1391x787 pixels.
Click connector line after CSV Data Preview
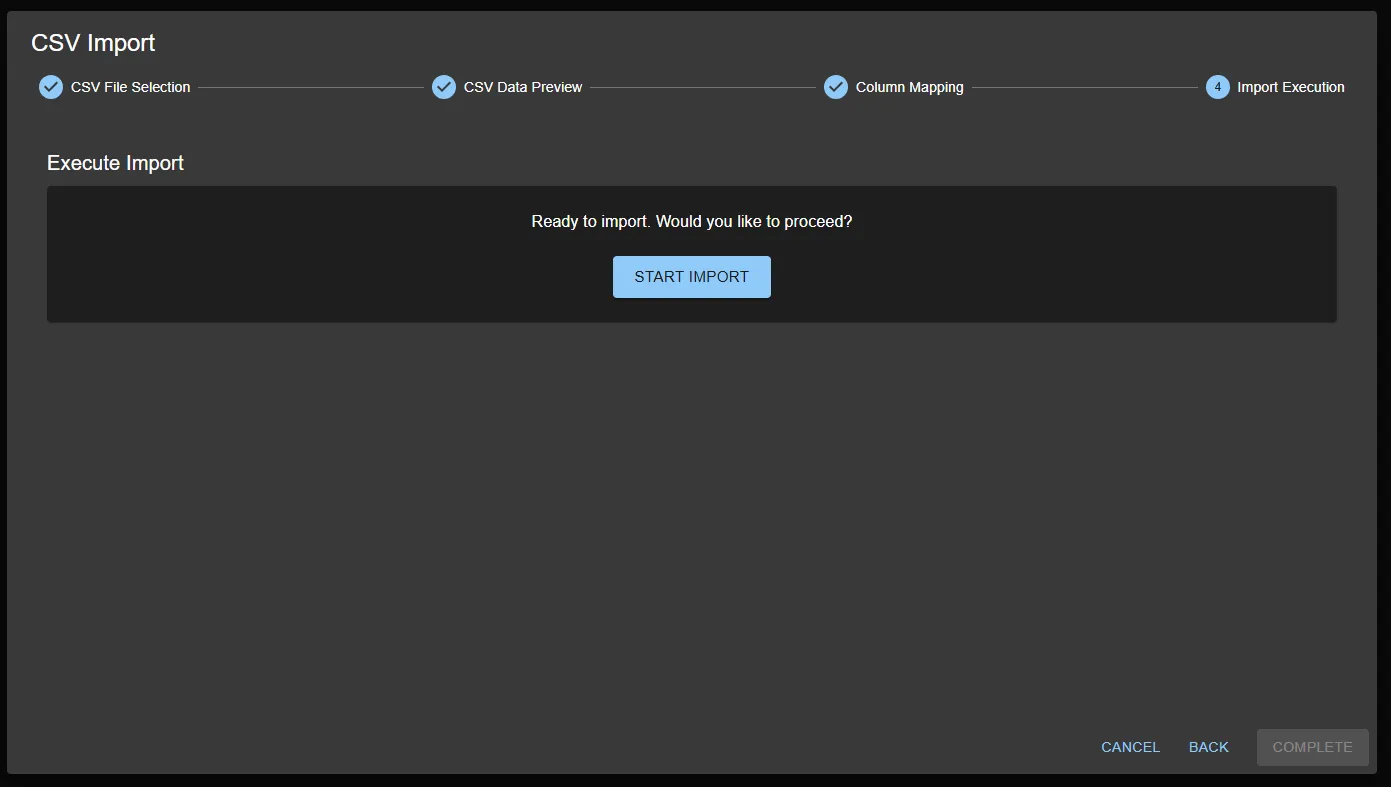tap(702, 87)
